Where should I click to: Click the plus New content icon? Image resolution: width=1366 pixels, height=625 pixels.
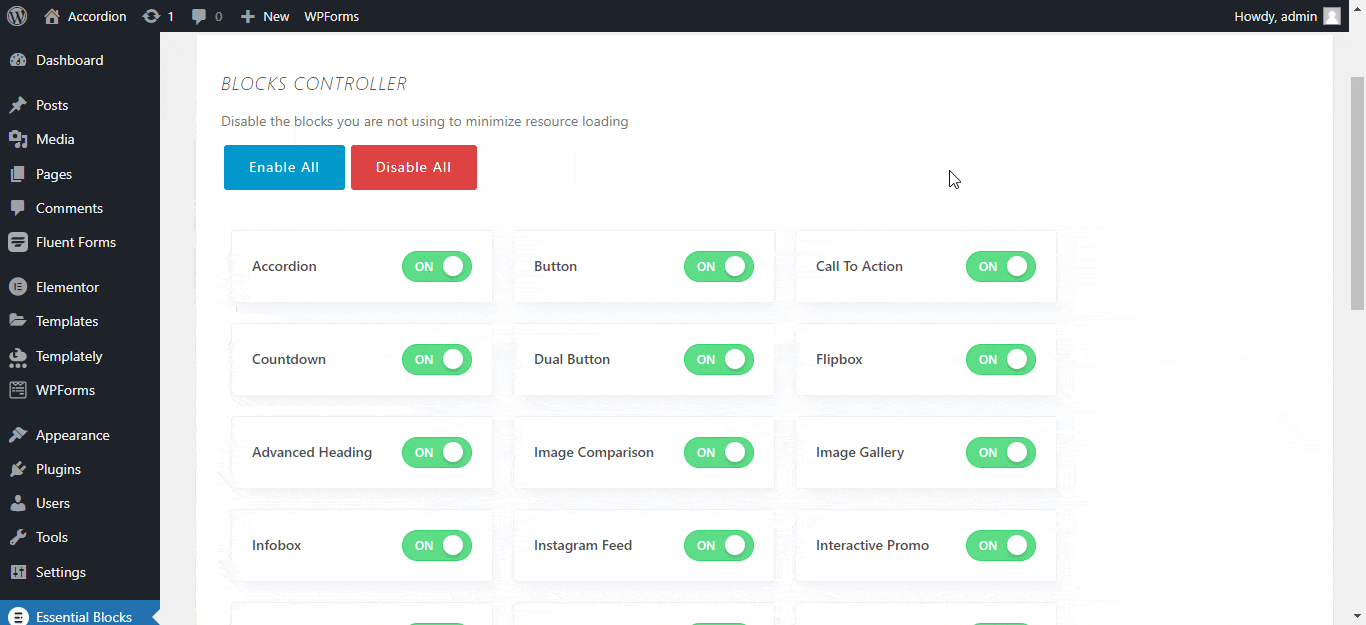[248, 16]
